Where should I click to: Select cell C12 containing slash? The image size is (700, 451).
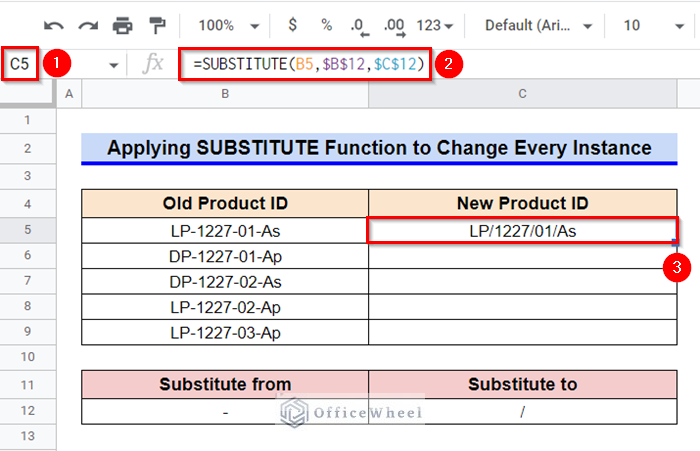click(523, 411)
